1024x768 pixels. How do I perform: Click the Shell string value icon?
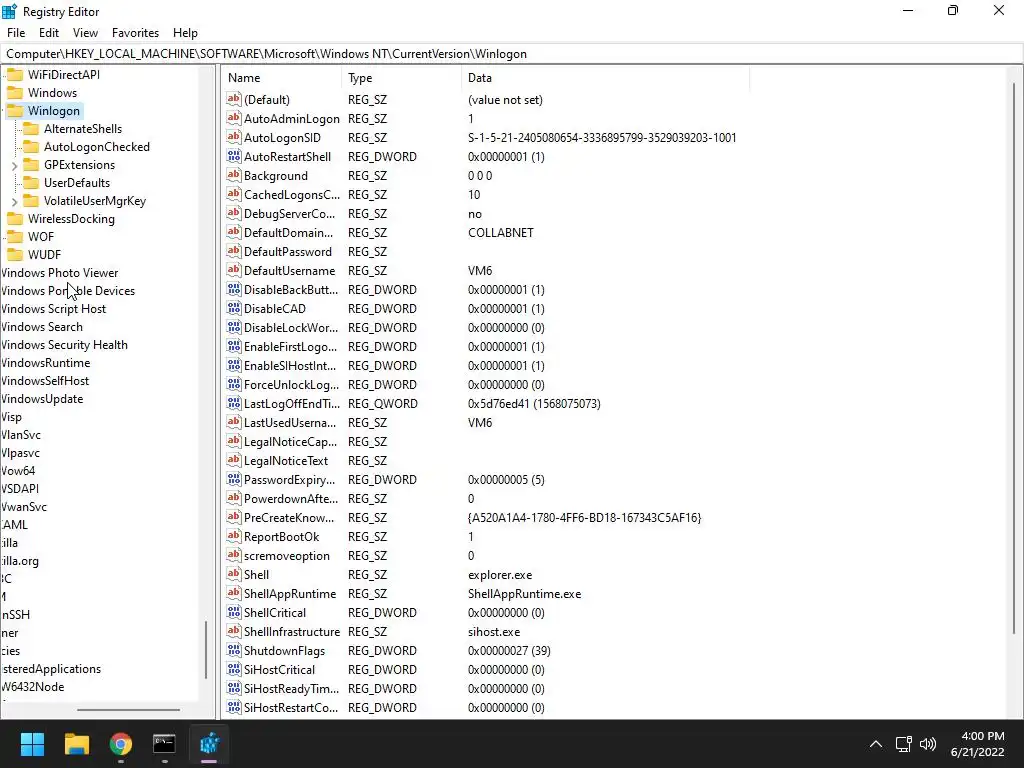pyautogui.click(x=234, y=574)
